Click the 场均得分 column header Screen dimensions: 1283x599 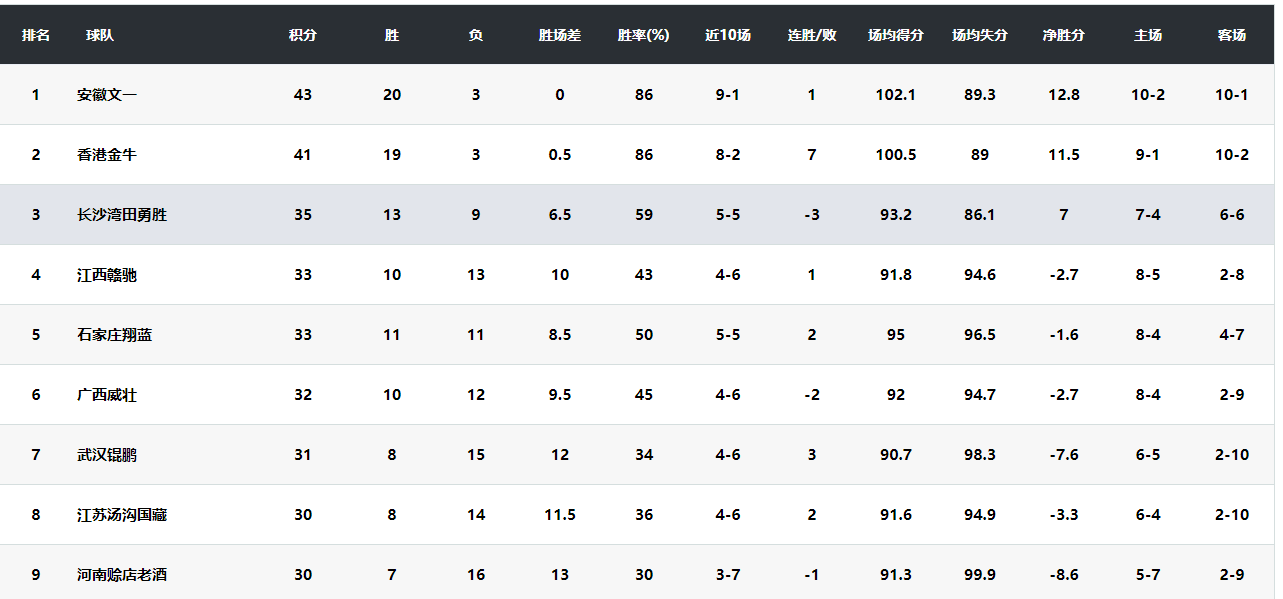point(895,35)
